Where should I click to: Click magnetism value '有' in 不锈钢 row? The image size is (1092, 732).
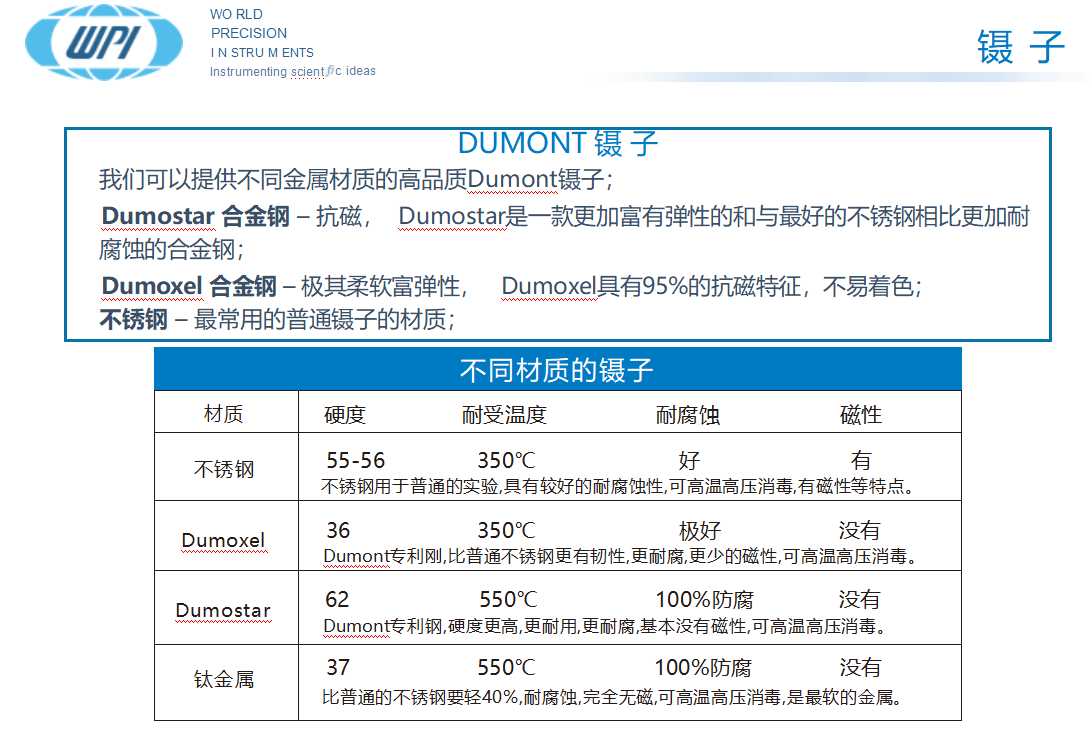(861, 460)
